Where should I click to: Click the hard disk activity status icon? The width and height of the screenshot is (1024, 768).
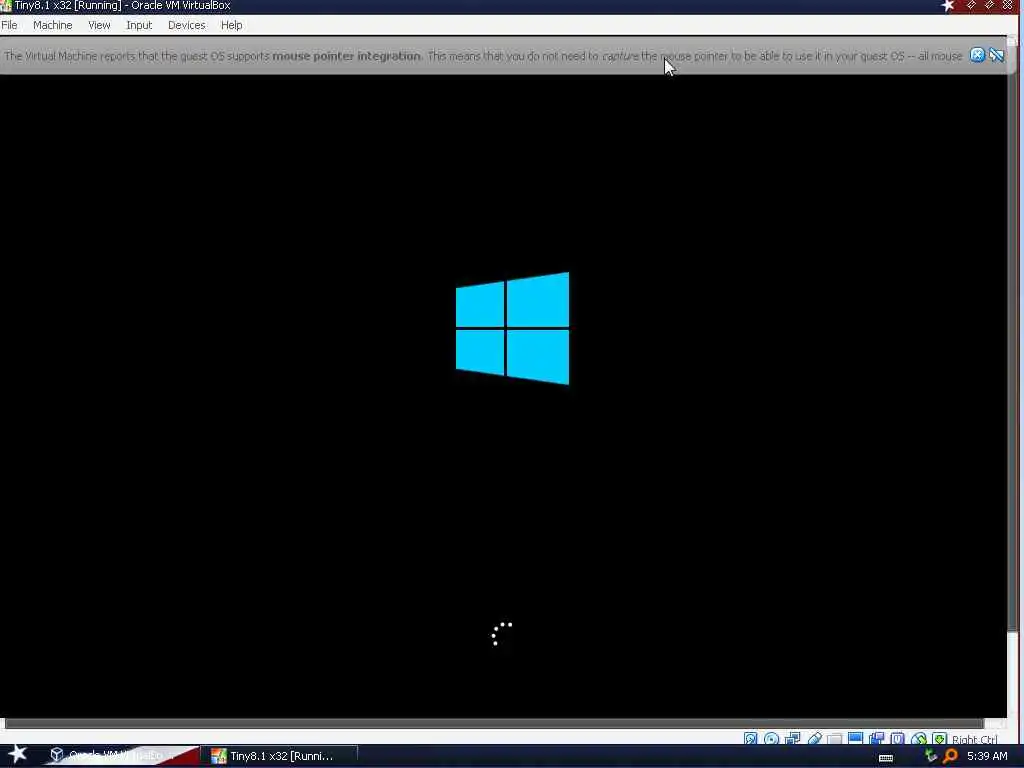point(750,739)
